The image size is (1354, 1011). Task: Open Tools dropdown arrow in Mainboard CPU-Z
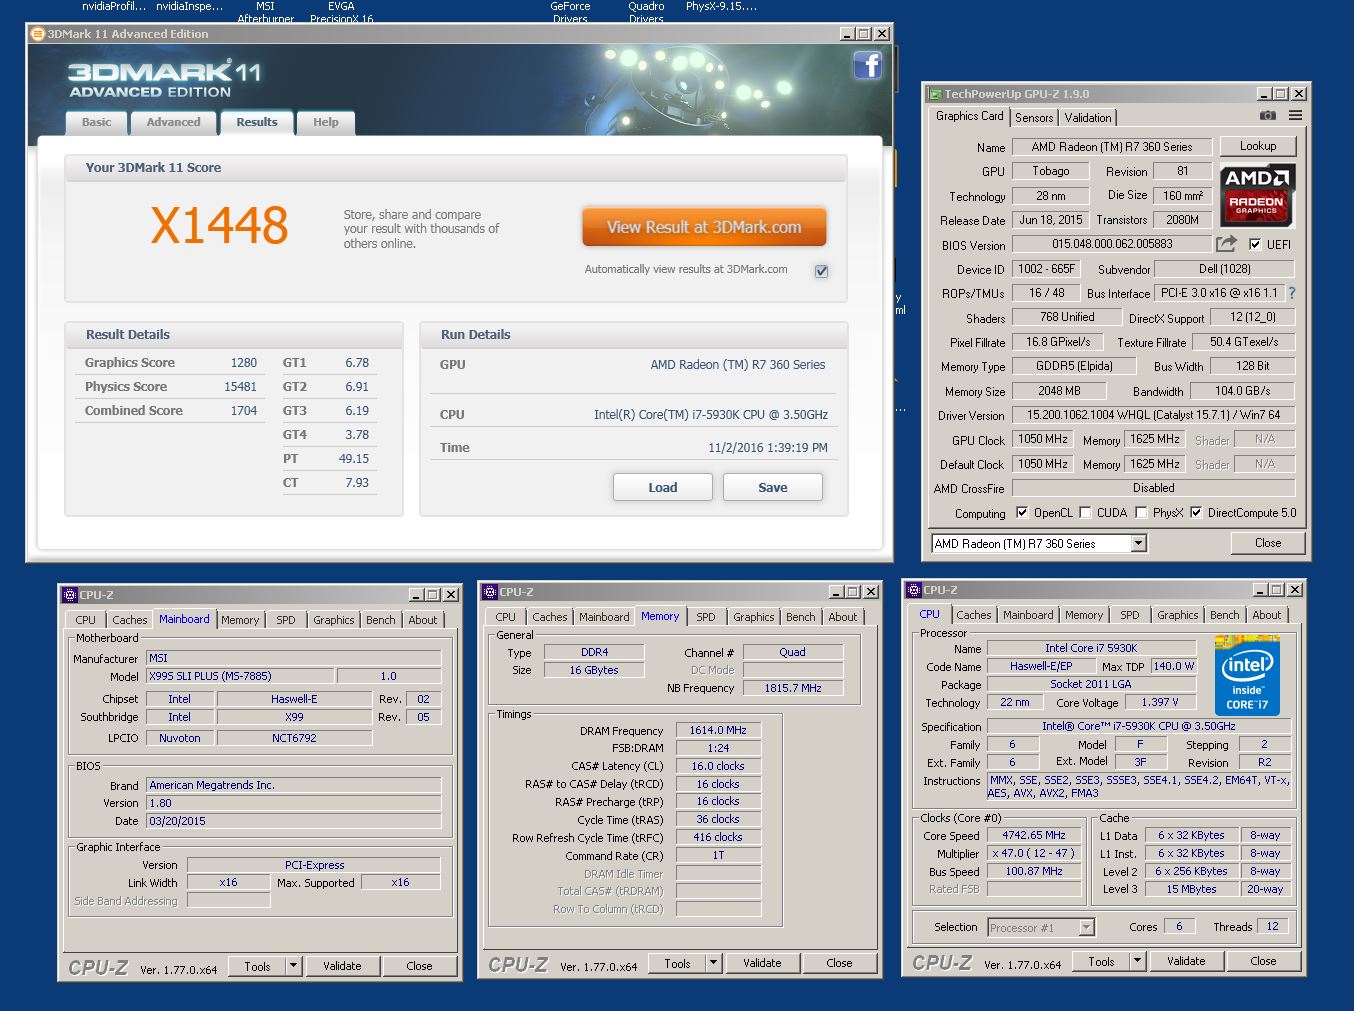tap(293, 966)
